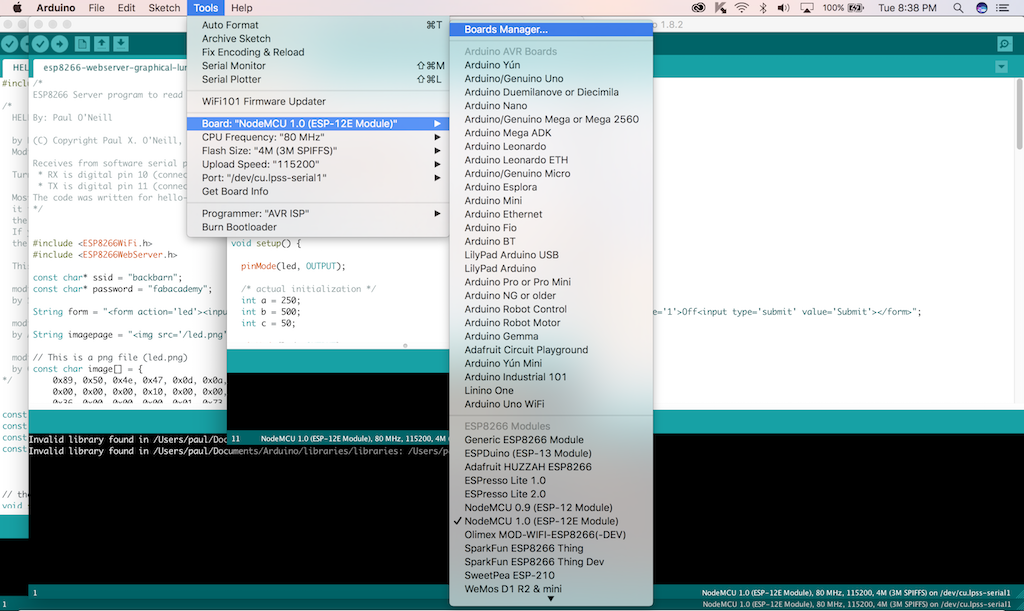Expand the Flash Size 4M submenu
The width and height of the screenshot is (1024, 611).
(318, 151)
